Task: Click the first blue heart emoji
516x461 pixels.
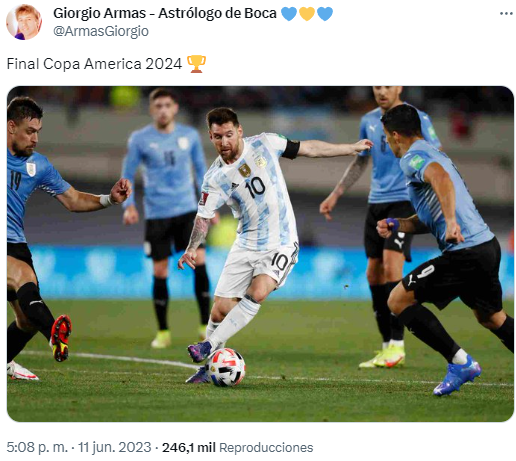Action: click(289, 14)
